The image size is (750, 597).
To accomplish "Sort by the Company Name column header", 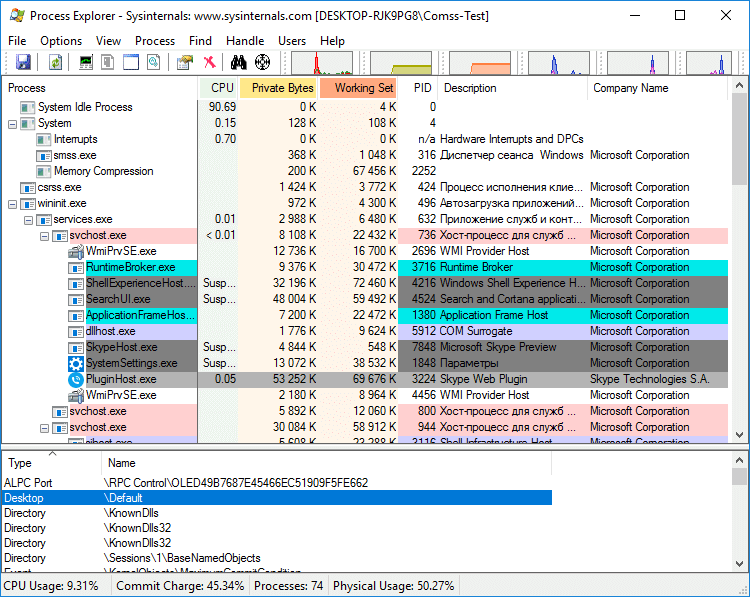I will click(x=657, y=88).
